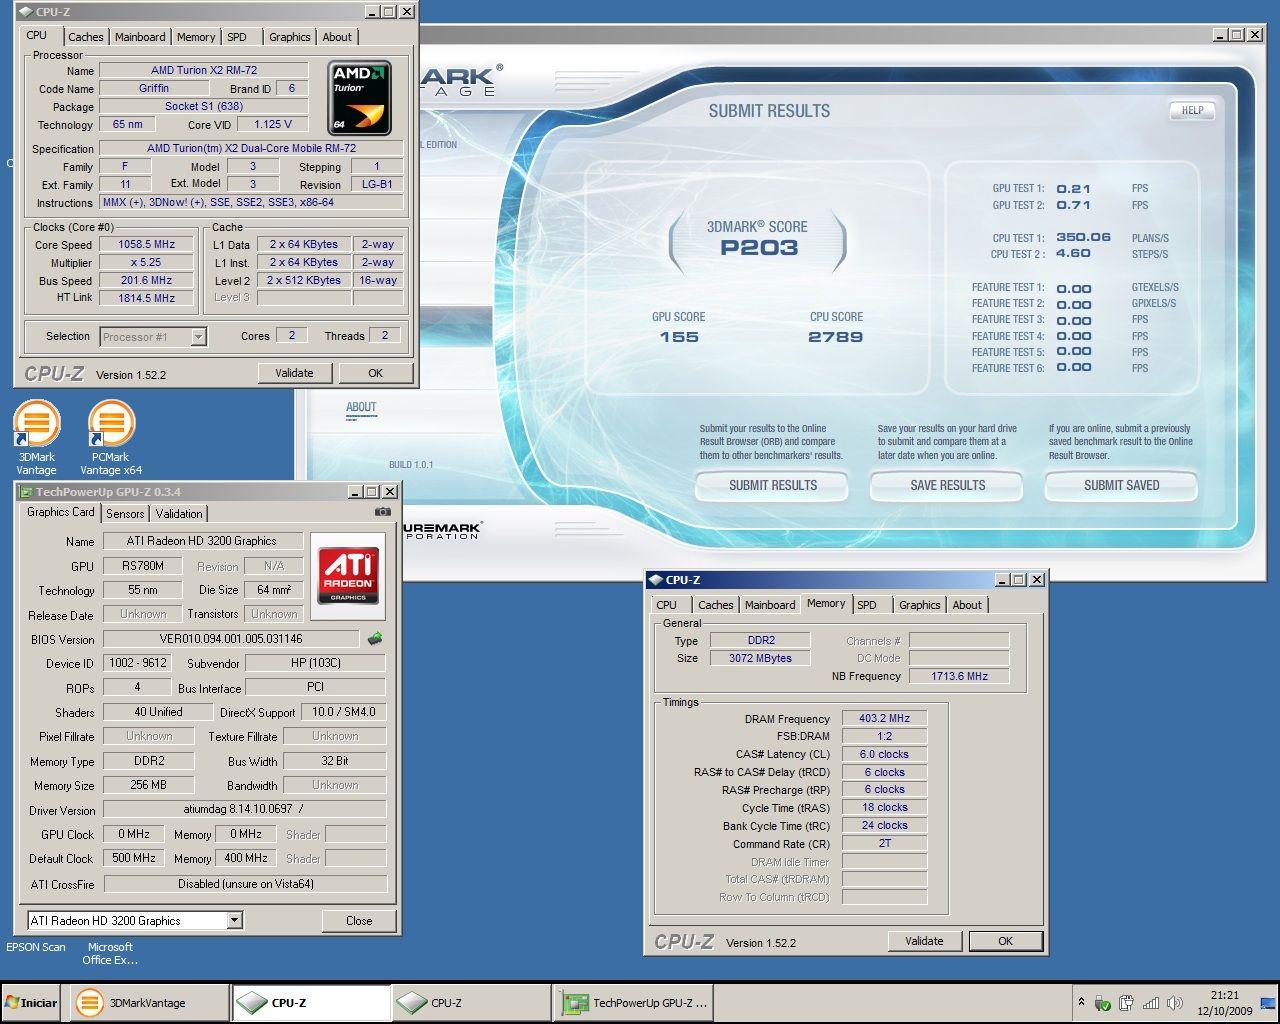This screenshot has height=1024, width=1280.
Task: Switch to TechPowerUp GPU-Z taskbar item
Action: coord(634,1002)
